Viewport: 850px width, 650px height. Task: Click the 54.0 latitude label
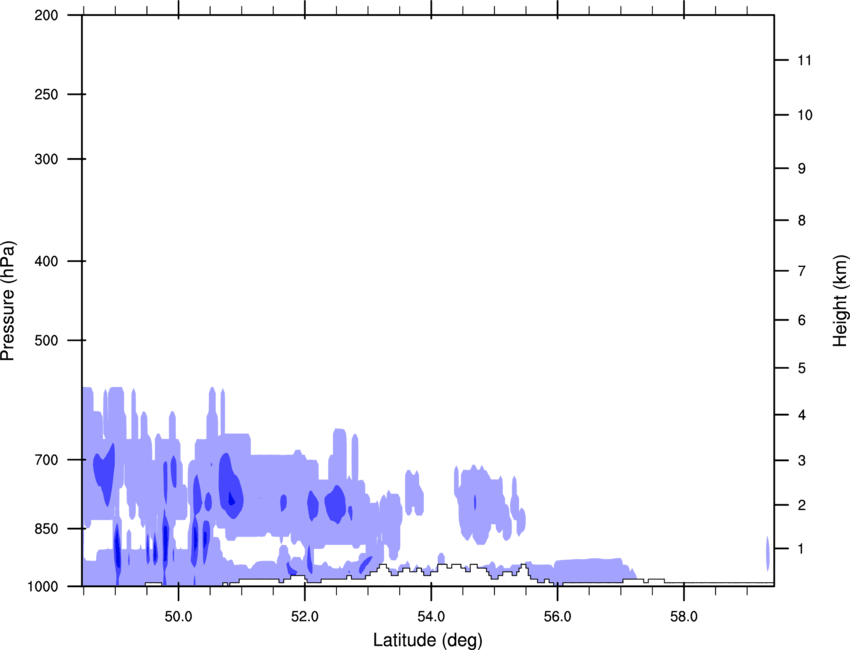pyautogui.click(x=431, y=617)
